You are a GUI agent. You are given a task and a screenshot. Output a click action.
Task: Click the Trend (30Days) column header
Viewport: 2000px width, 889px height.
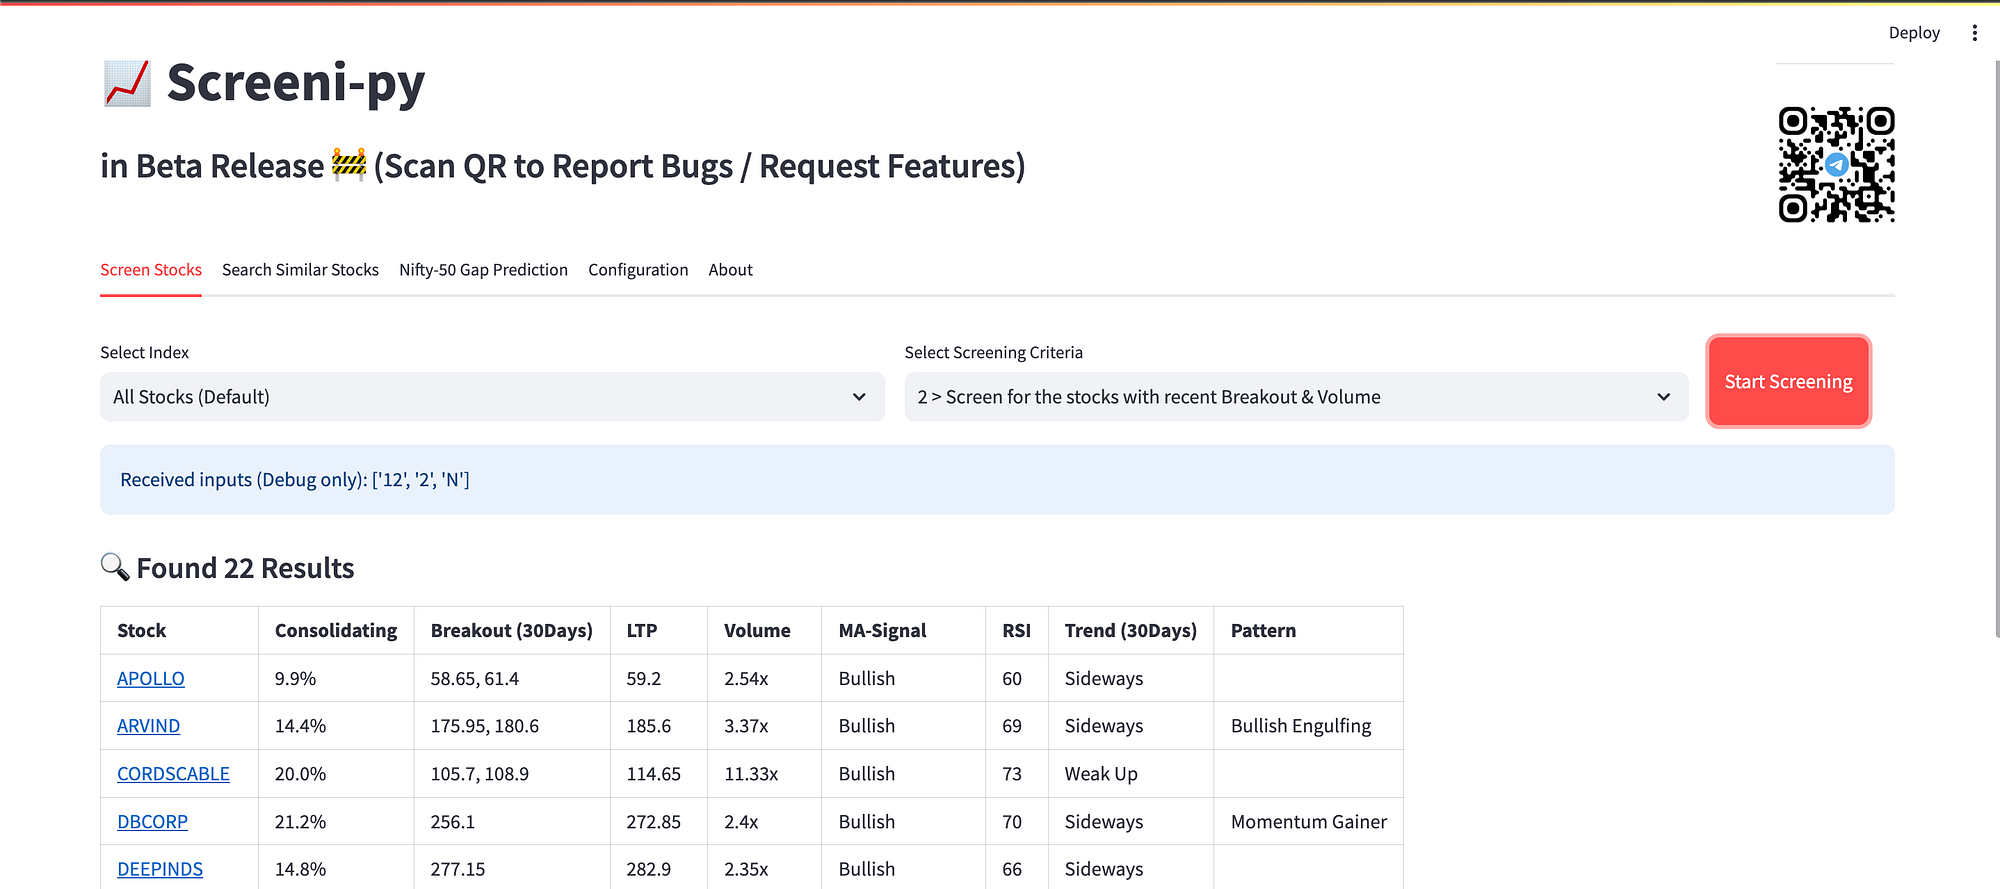(1131, 630)
